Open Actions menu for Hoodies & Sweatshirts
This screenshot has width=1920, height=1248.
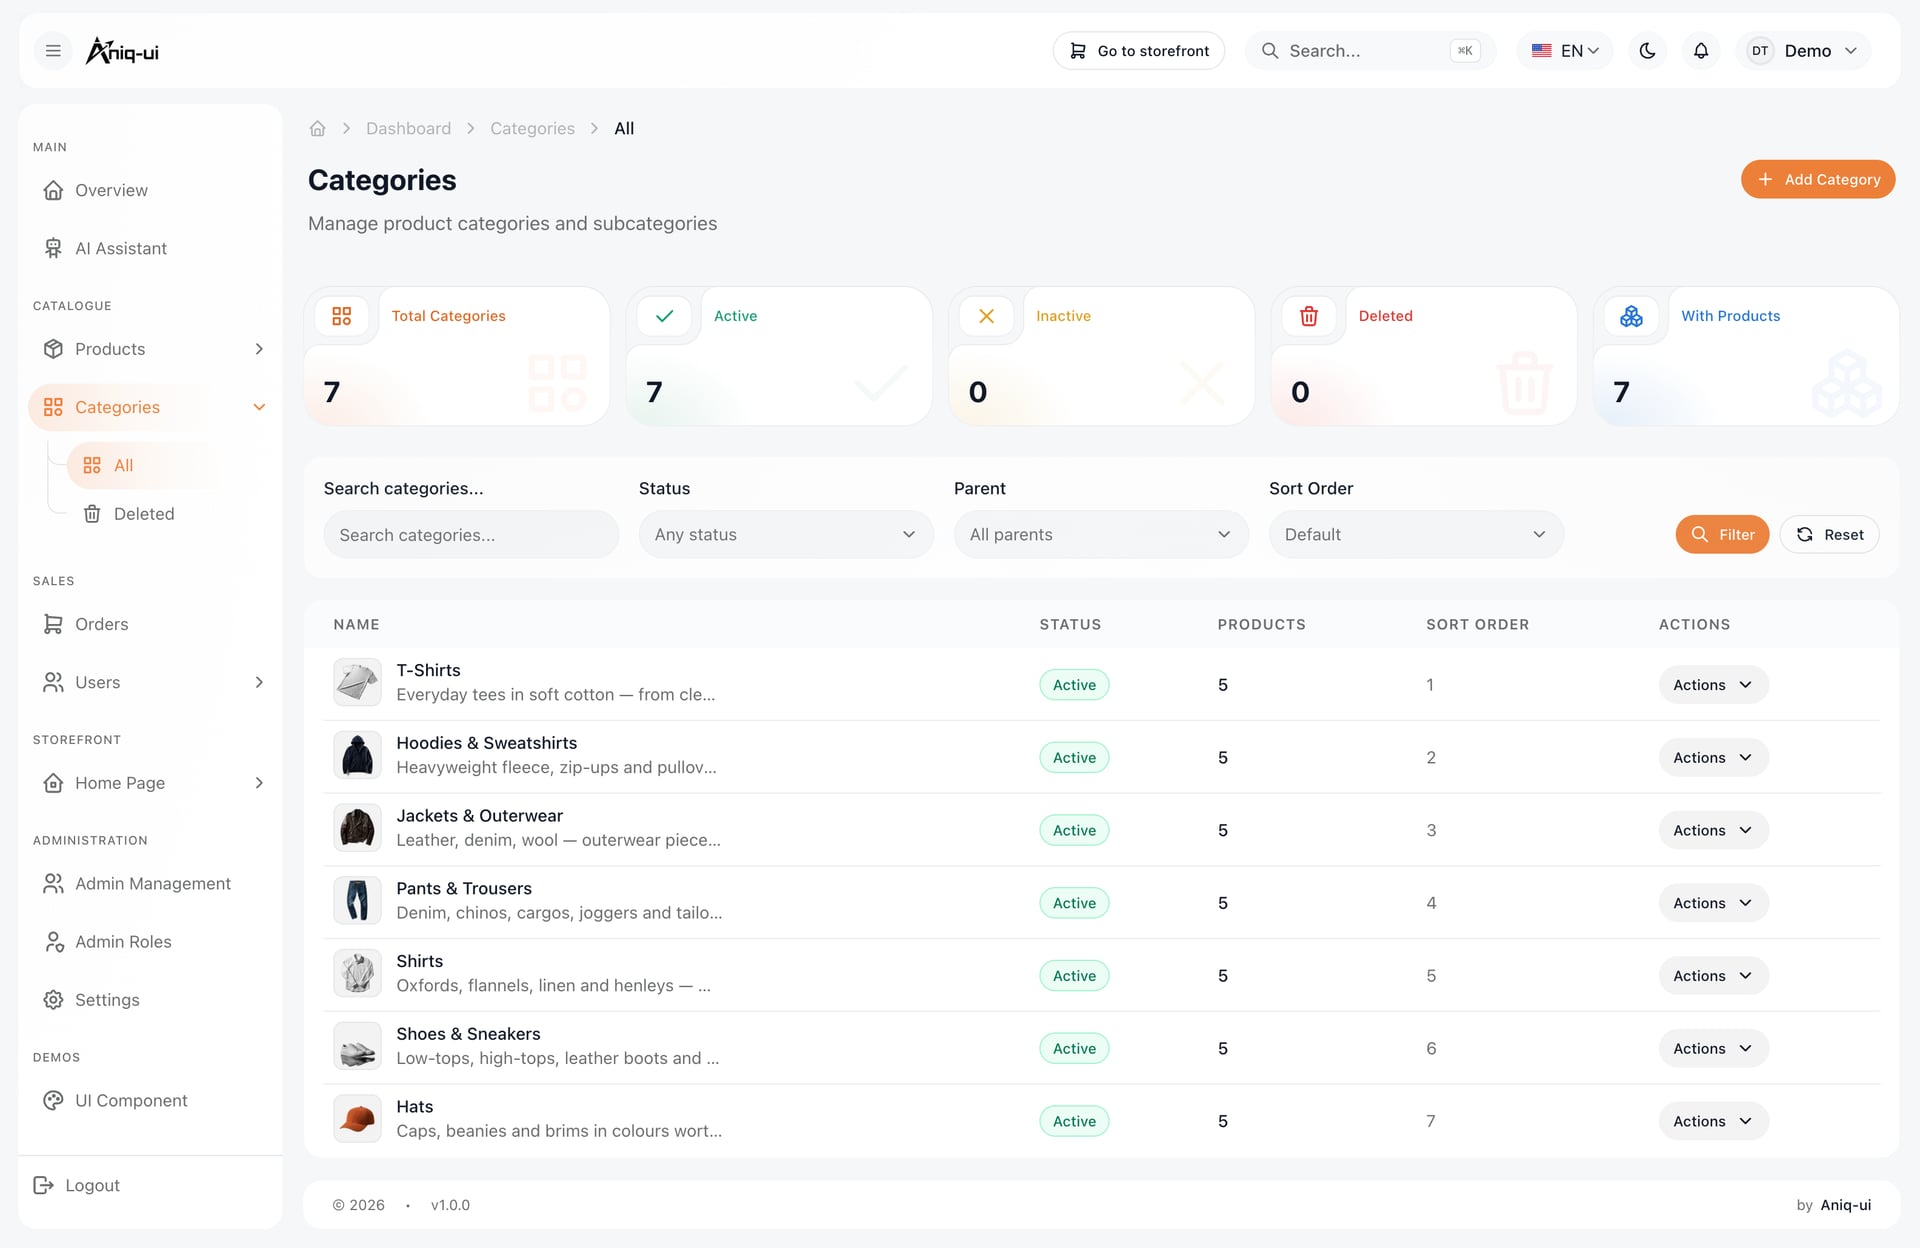pos(1713,758)
